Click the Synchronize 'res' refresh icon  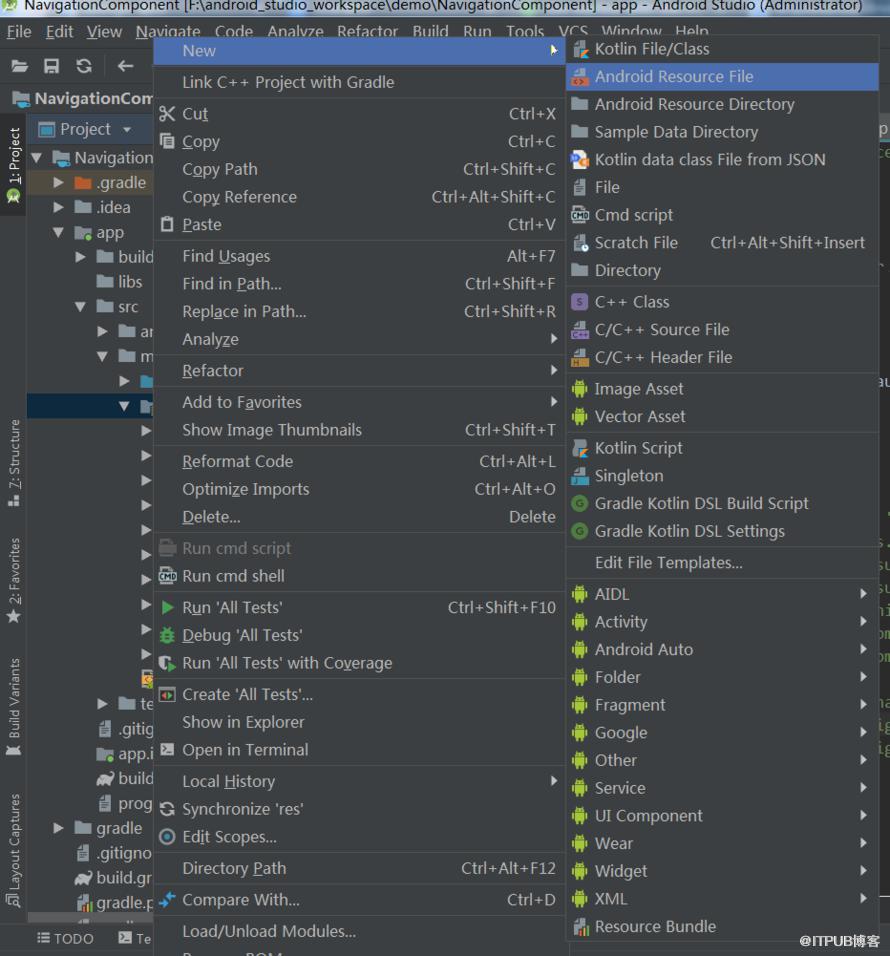[167, 809]
